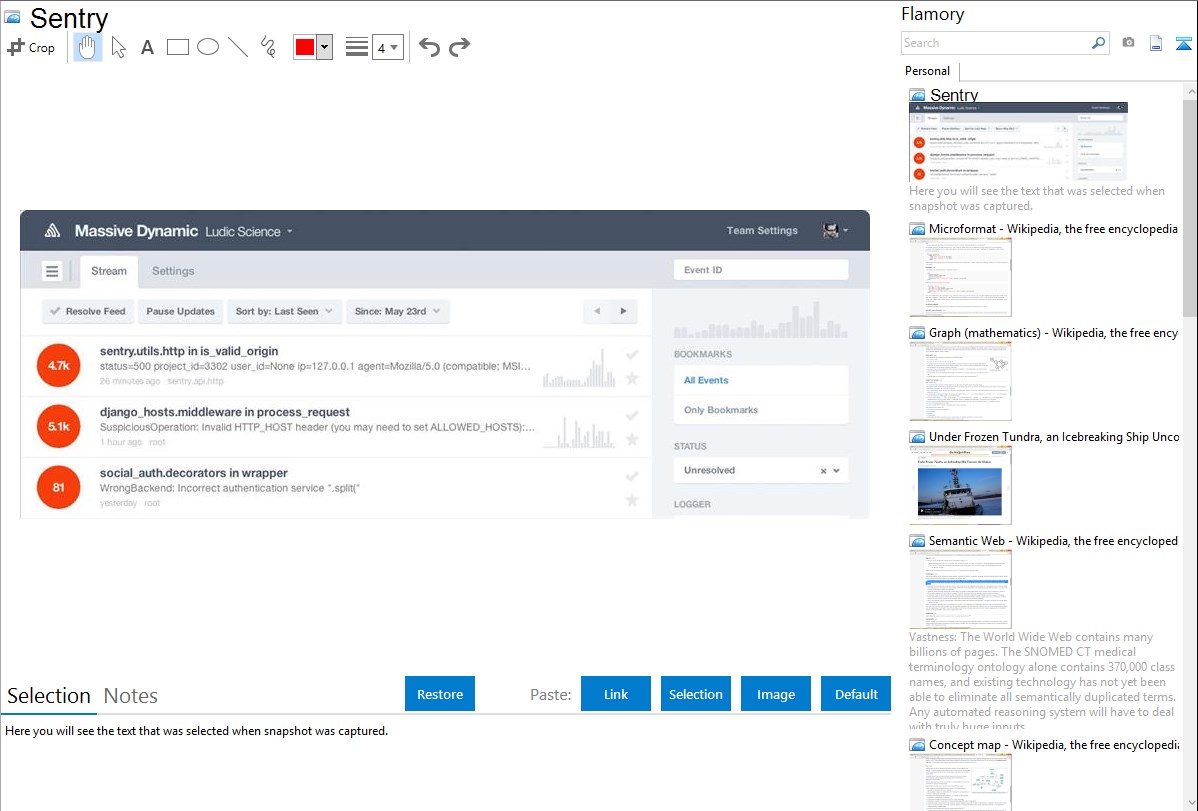Undo the last annotation

click(x=429, y=47)
